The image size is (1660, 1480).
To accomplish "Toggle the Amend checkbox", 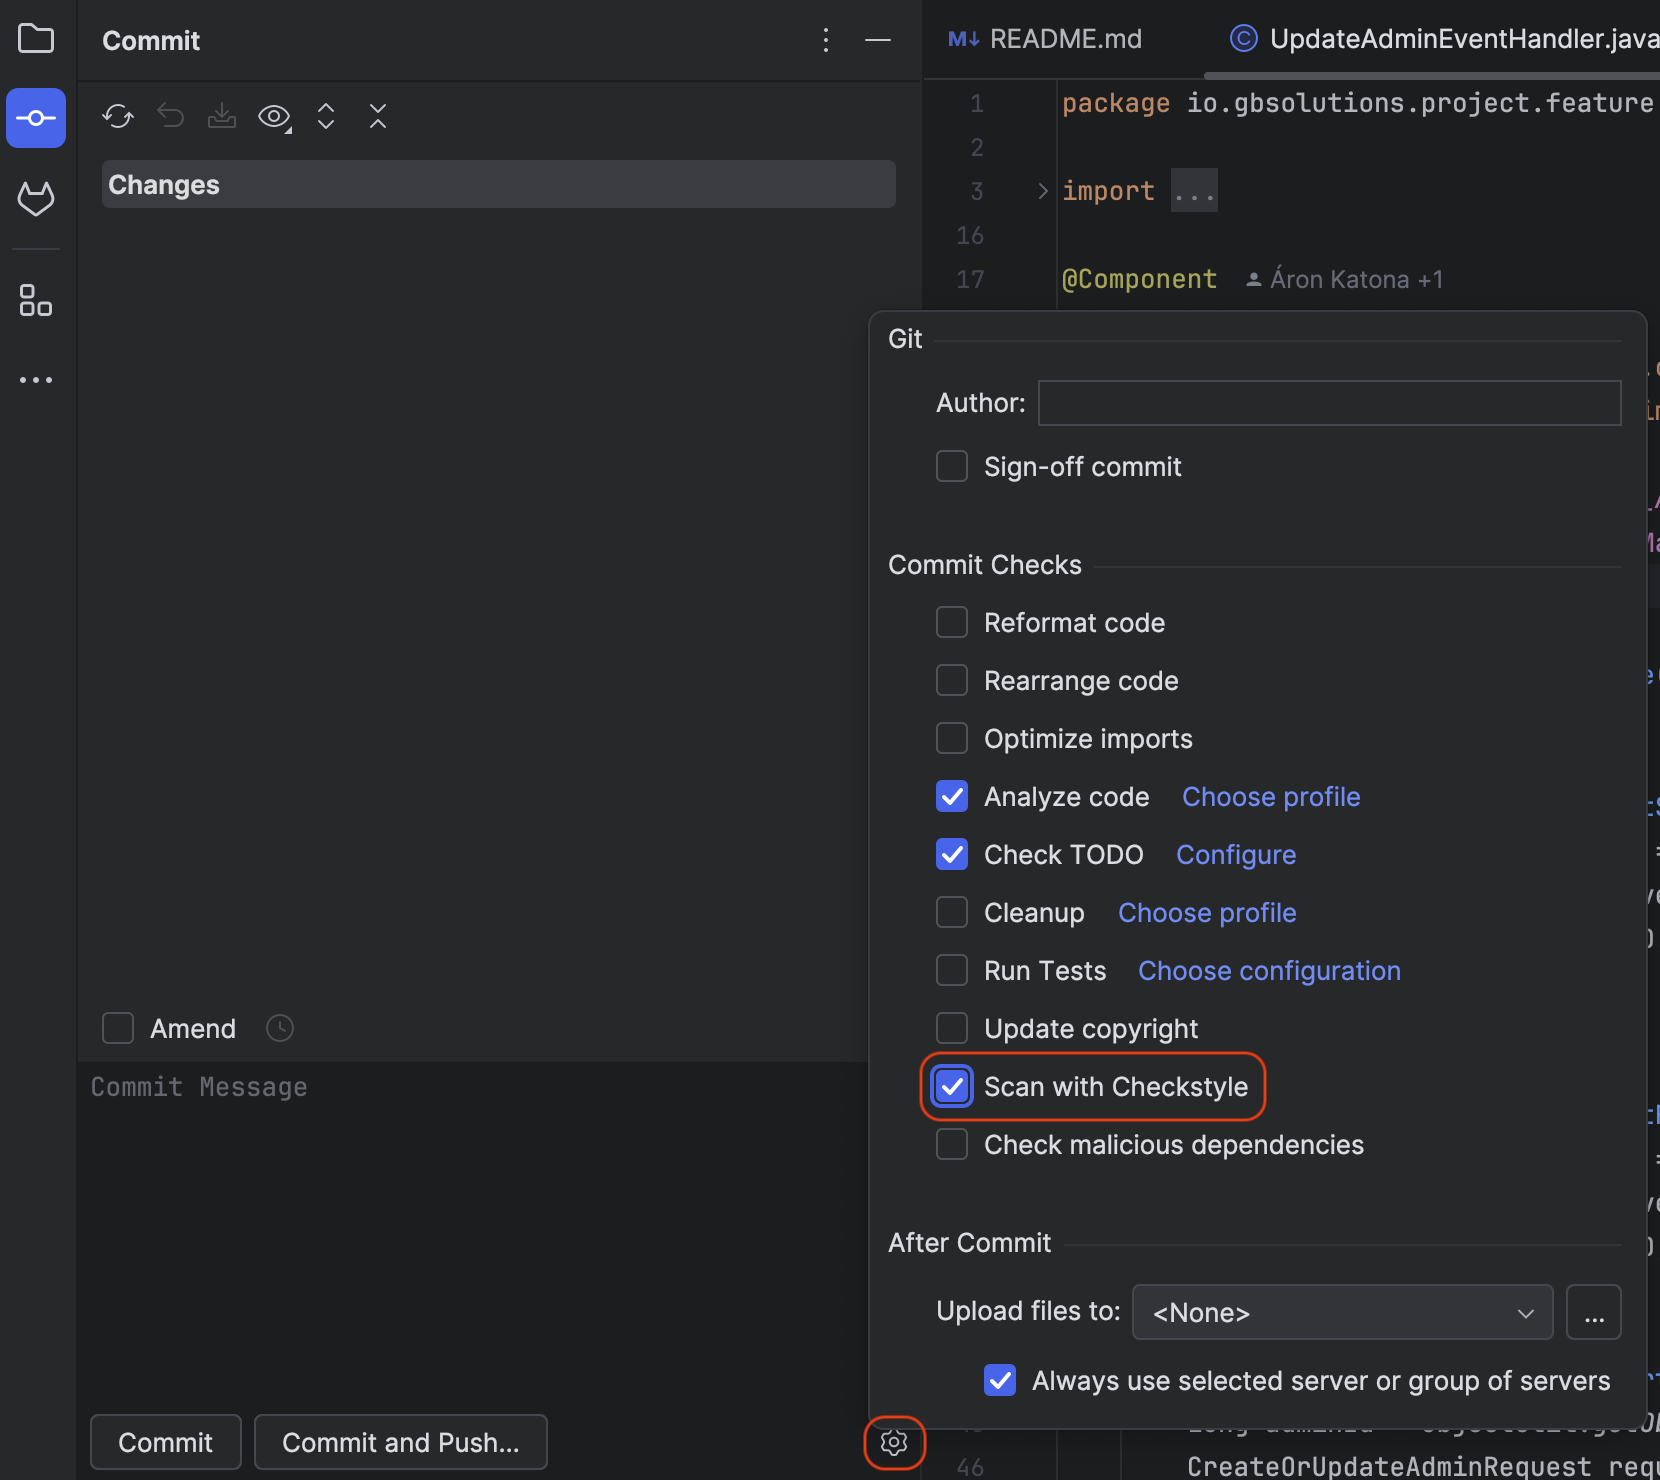I will click(118, 1028).
